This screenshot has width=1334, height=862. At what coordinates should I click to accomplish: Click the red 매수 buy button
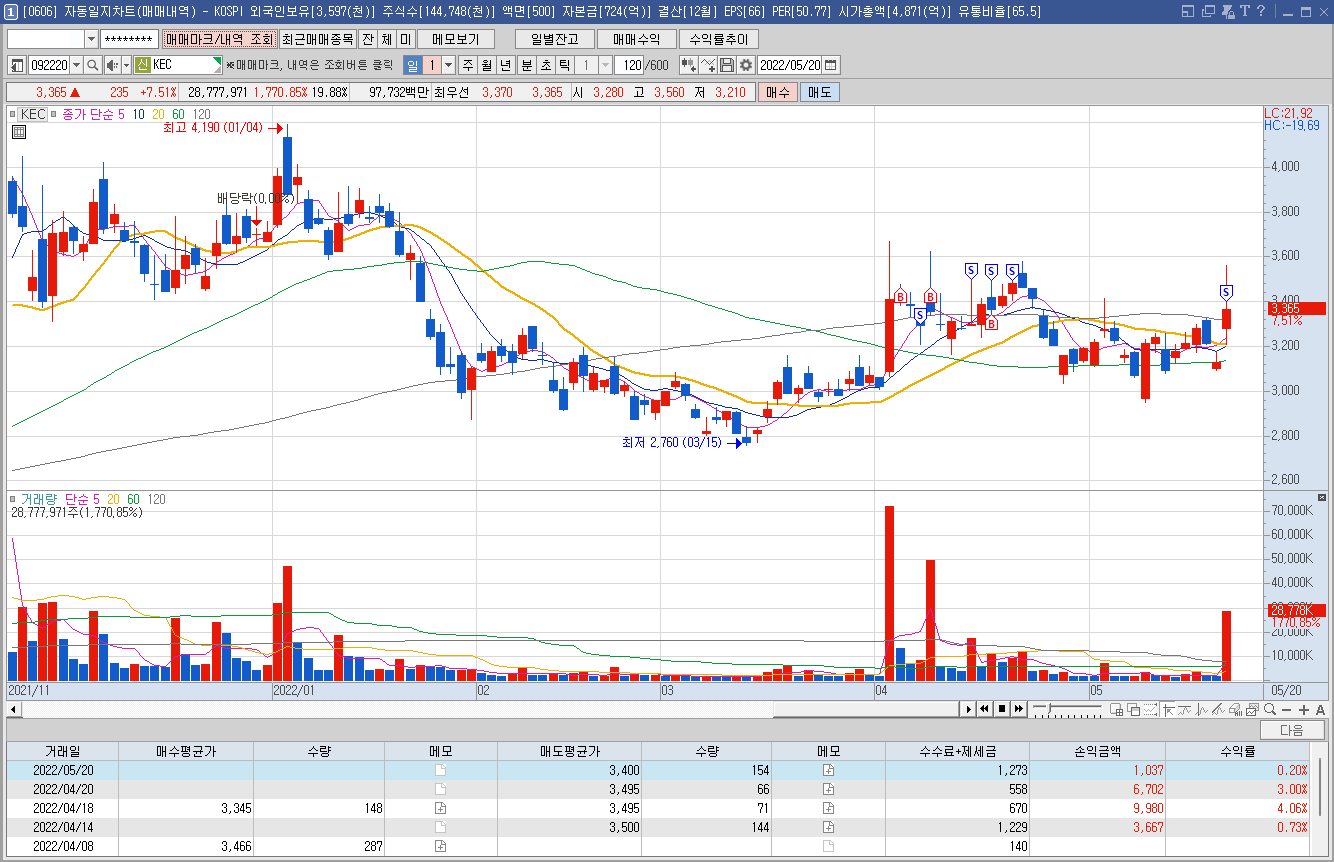pyautogui.click(x=777, y=92)
